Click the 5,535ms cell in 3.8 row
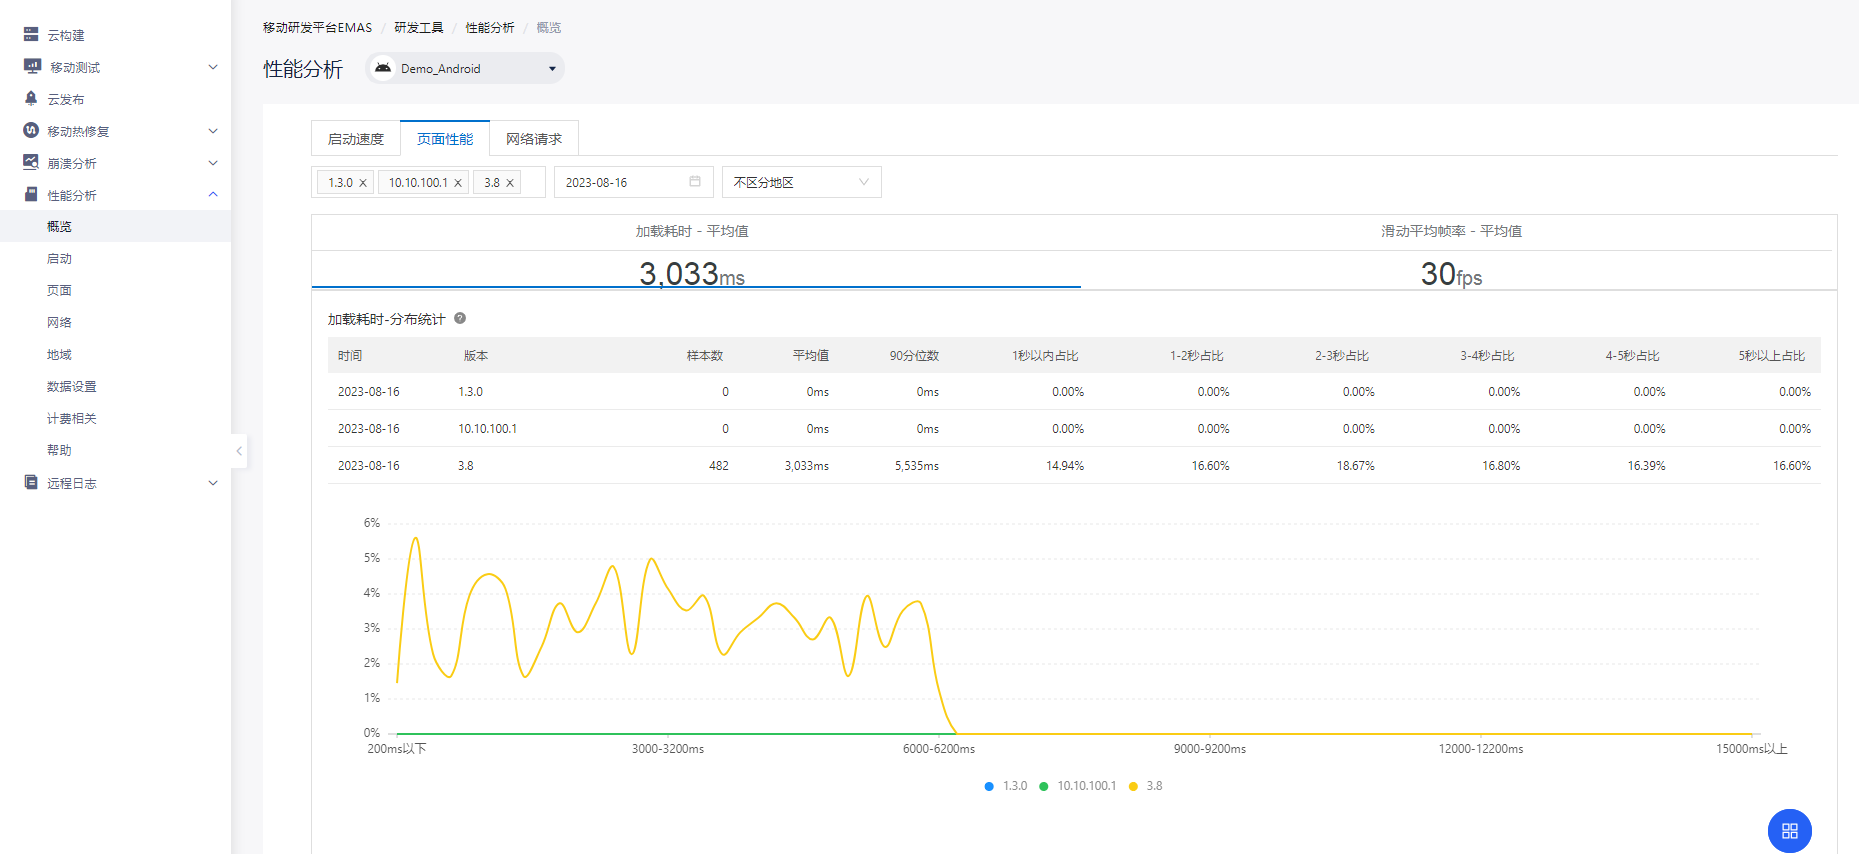1859x854 pixels. coord(916,465)
